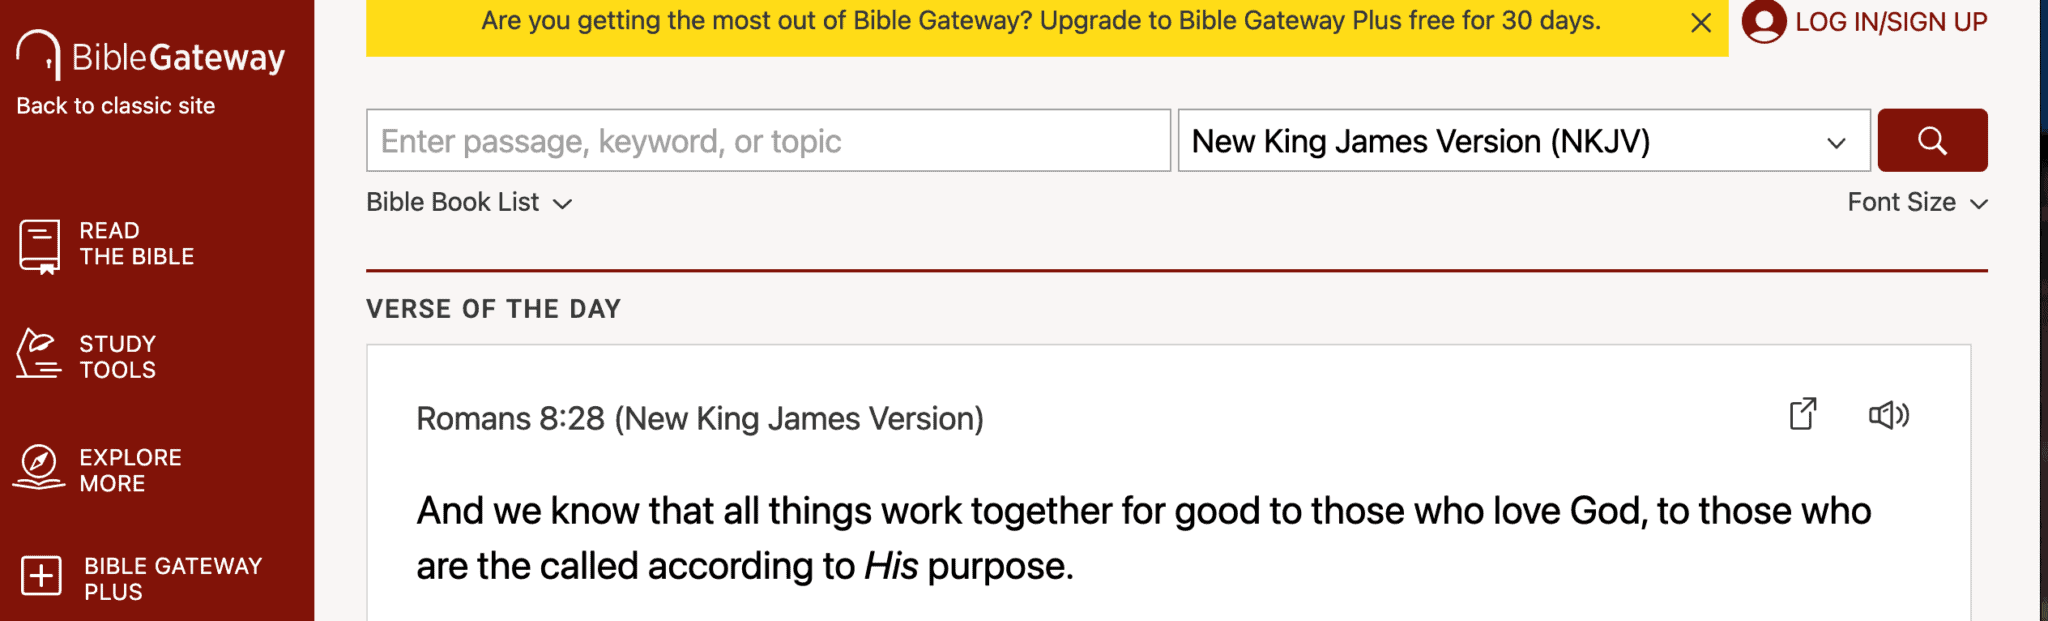Click the Bible Gateway logo
The width and height of the screenshot is (2048, 621).
[150, 55]
